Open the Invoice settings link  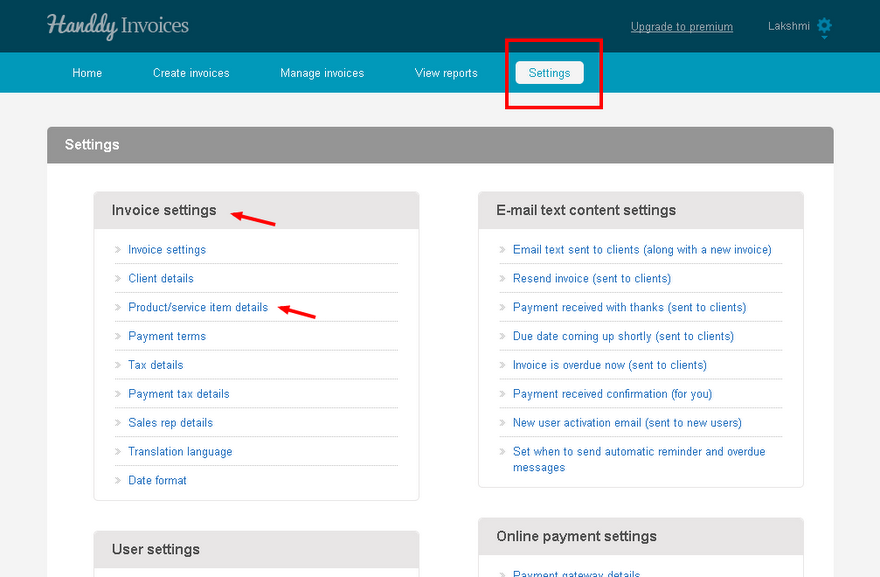click(167, 250)
